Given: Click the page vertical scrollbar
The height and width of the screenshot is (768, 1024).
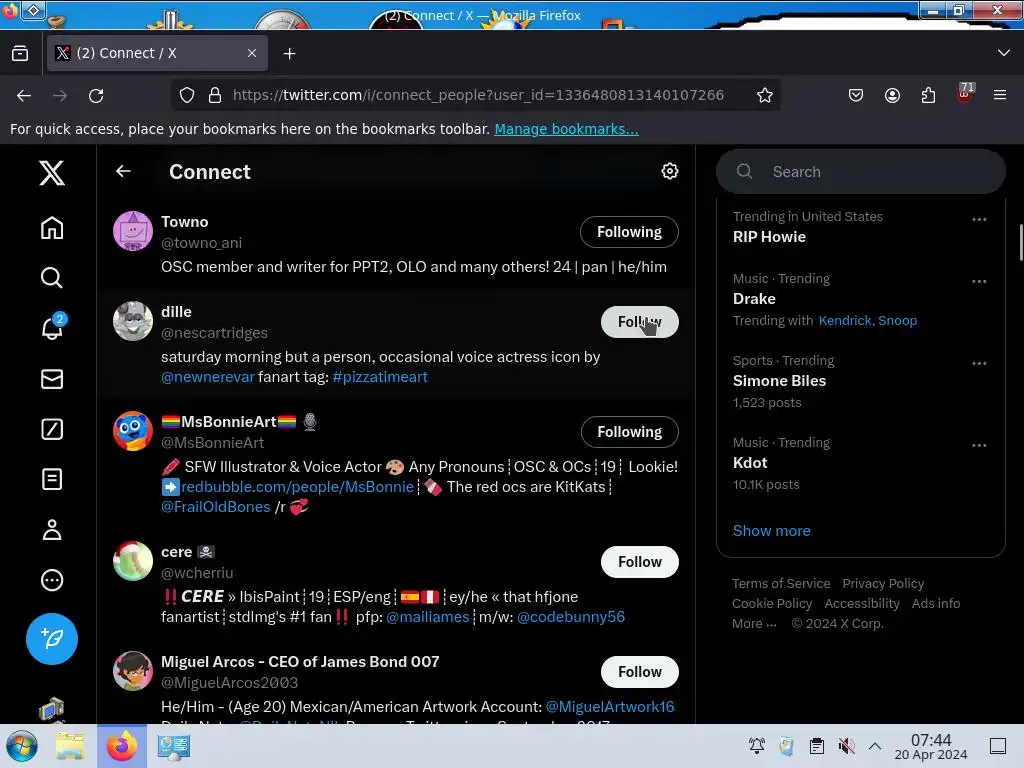Looking at the screenshot, I should coord(1021,242).
